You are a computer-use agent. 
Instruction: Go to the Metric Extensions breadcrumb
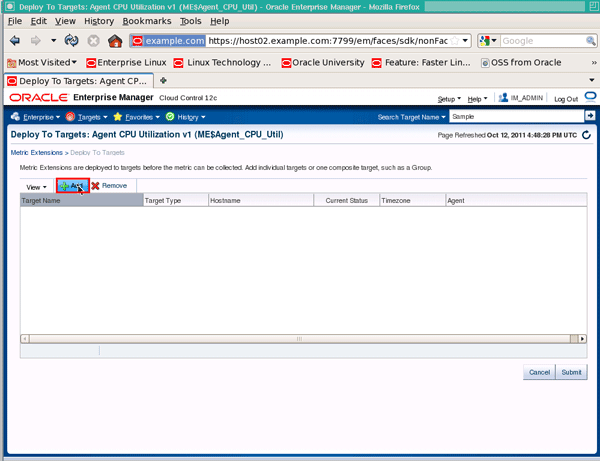coord(37,153)
